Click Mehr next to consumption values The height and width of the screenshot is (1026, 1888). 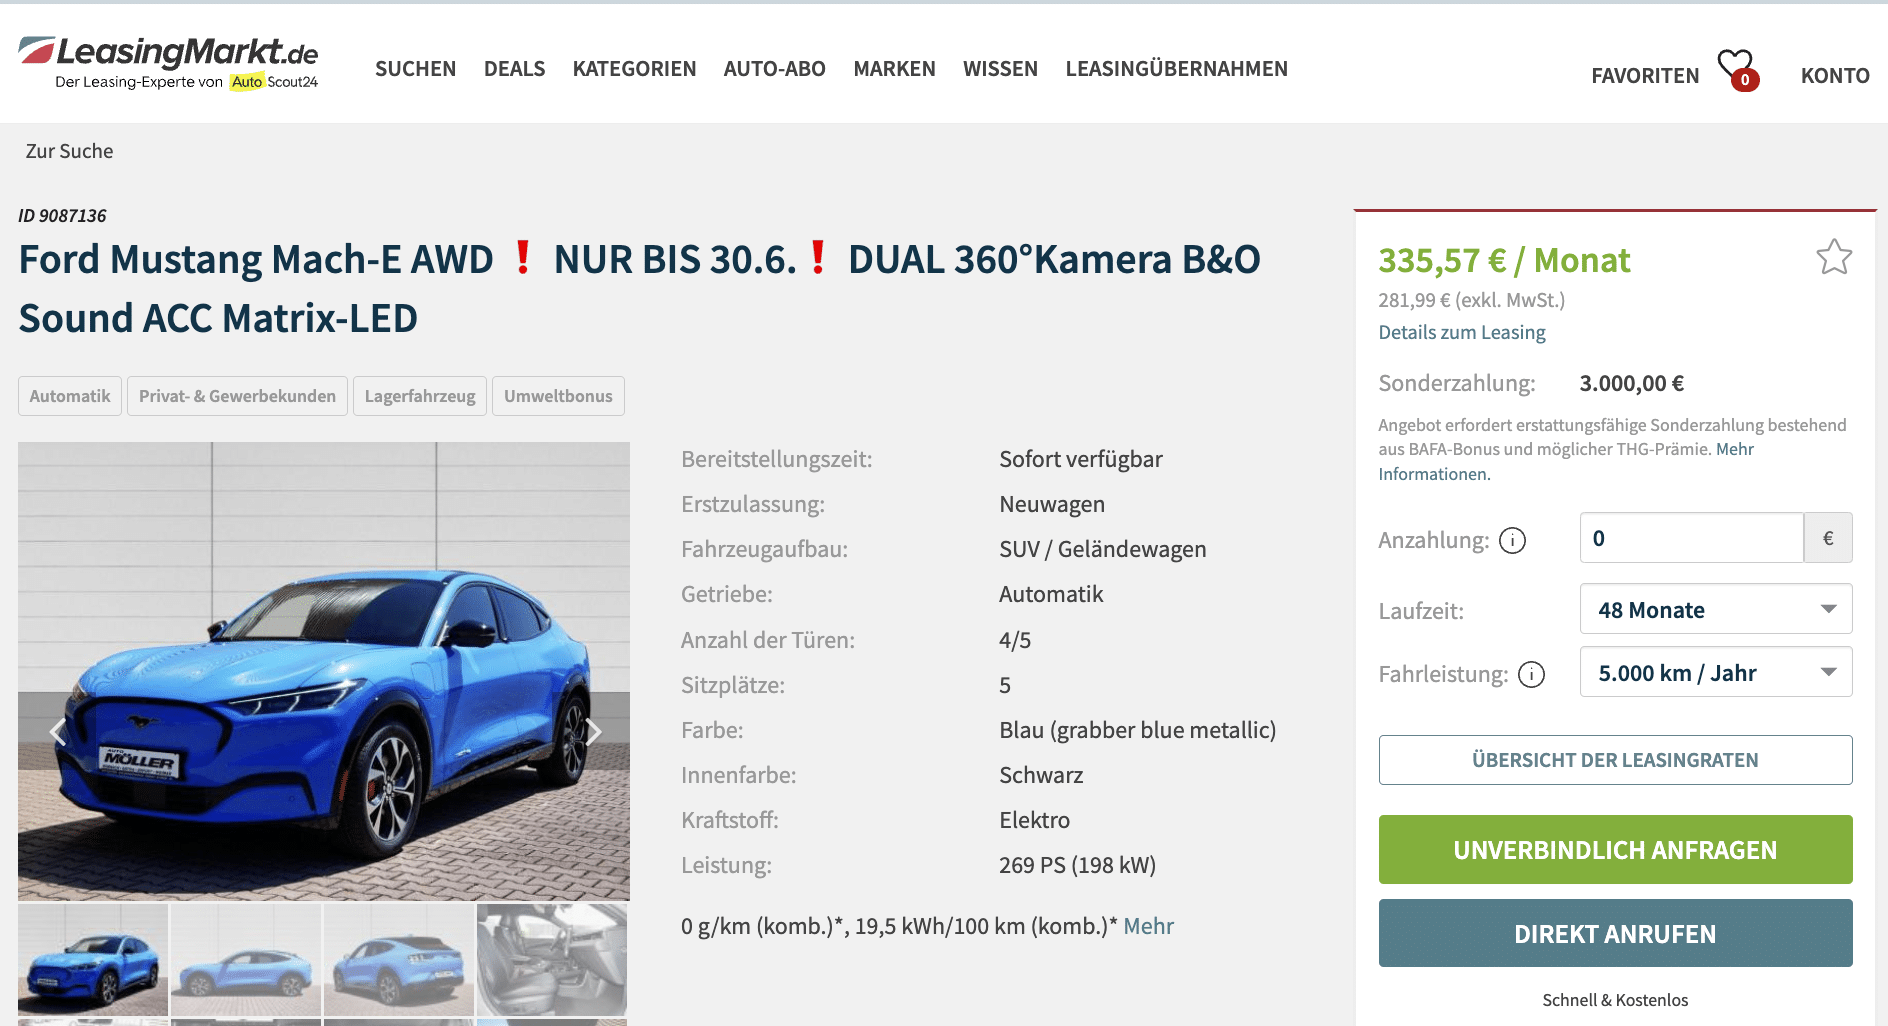pos(1148,926)
